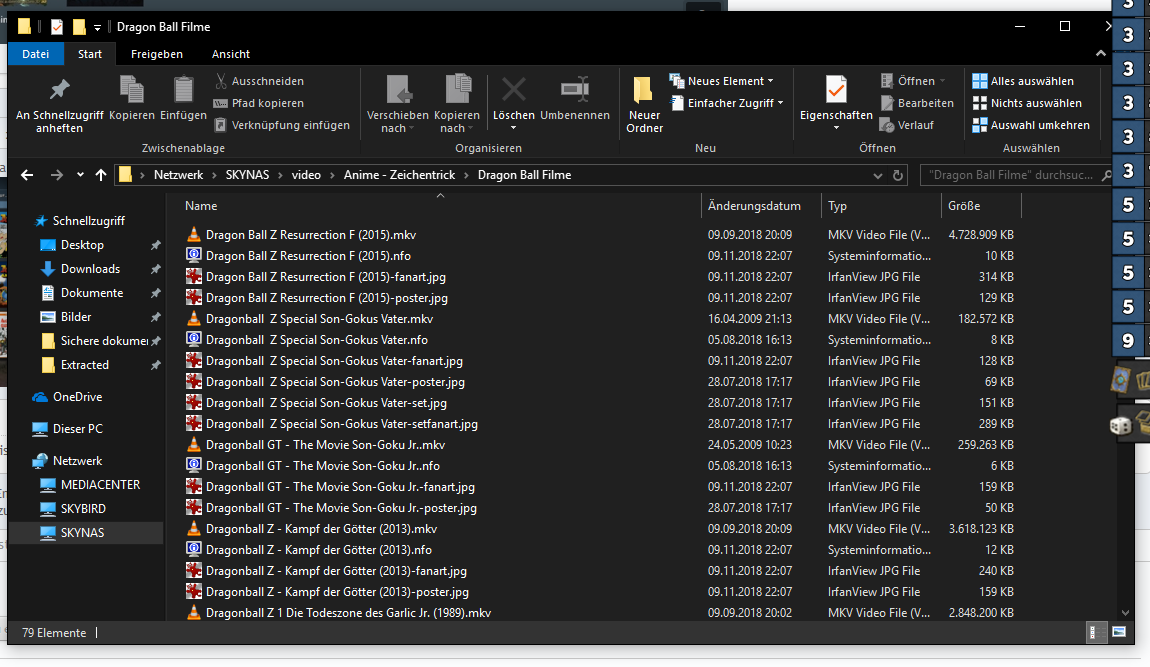Image resolution: width=1150 pixels, height=667 pixels.
Task: Collapse the ribbon with the chevron
Action: (1100, 54)
